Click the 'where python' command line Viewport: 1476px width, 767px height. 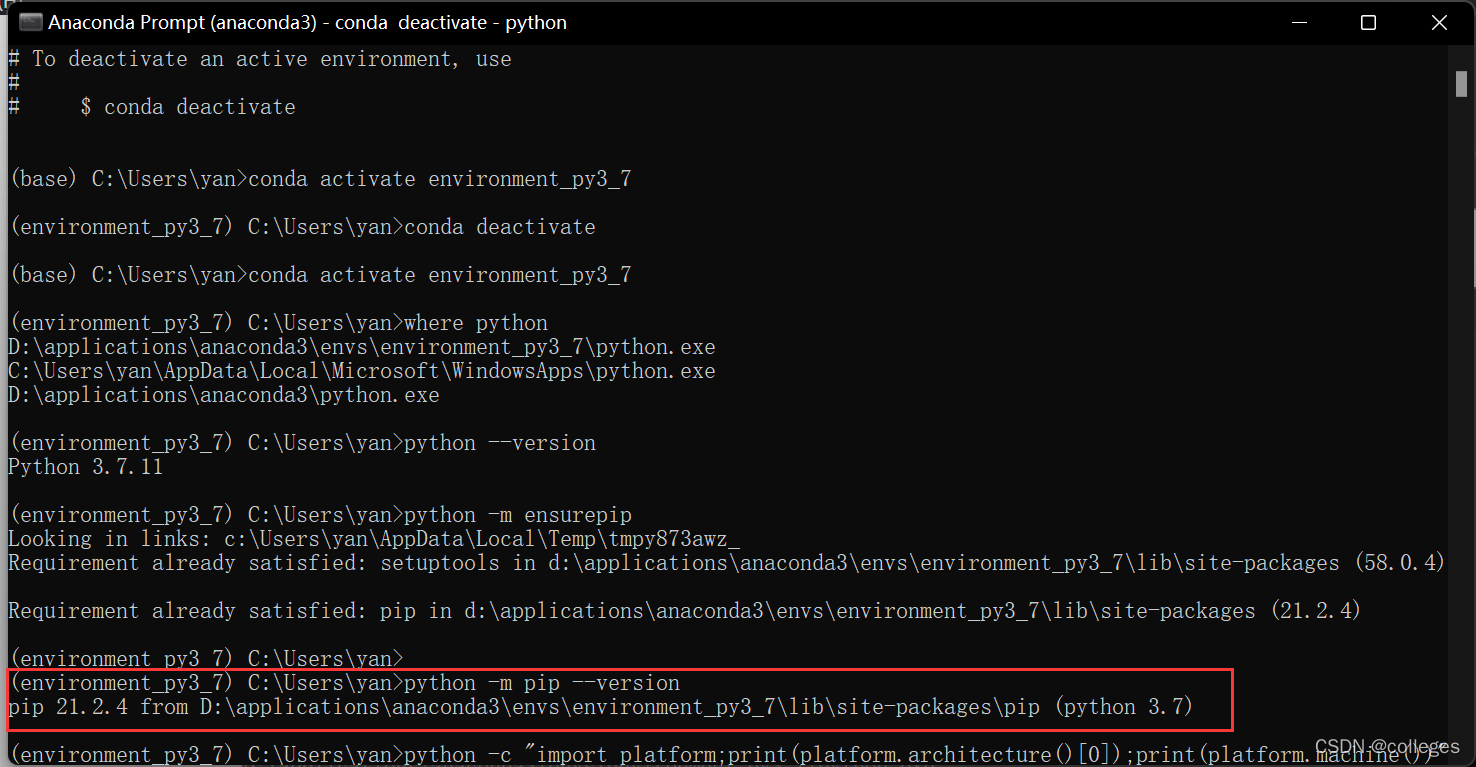[278, 323]
